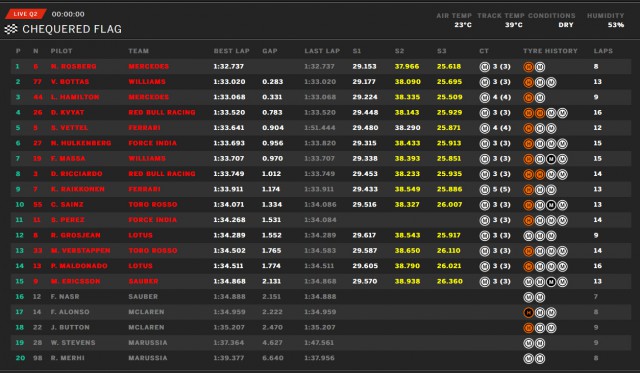
Task: Click V. Bottas driver name
Action: (x=70, y=82)
